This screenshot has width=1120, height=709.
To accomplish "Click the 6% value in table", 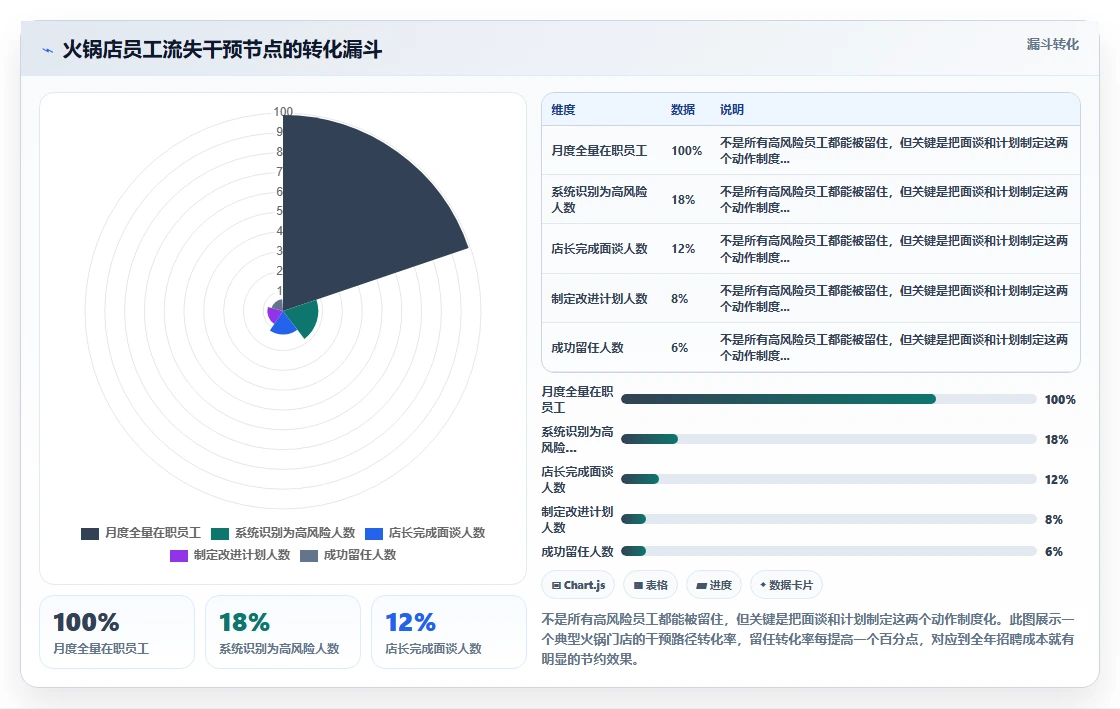I will coord(679,348).
